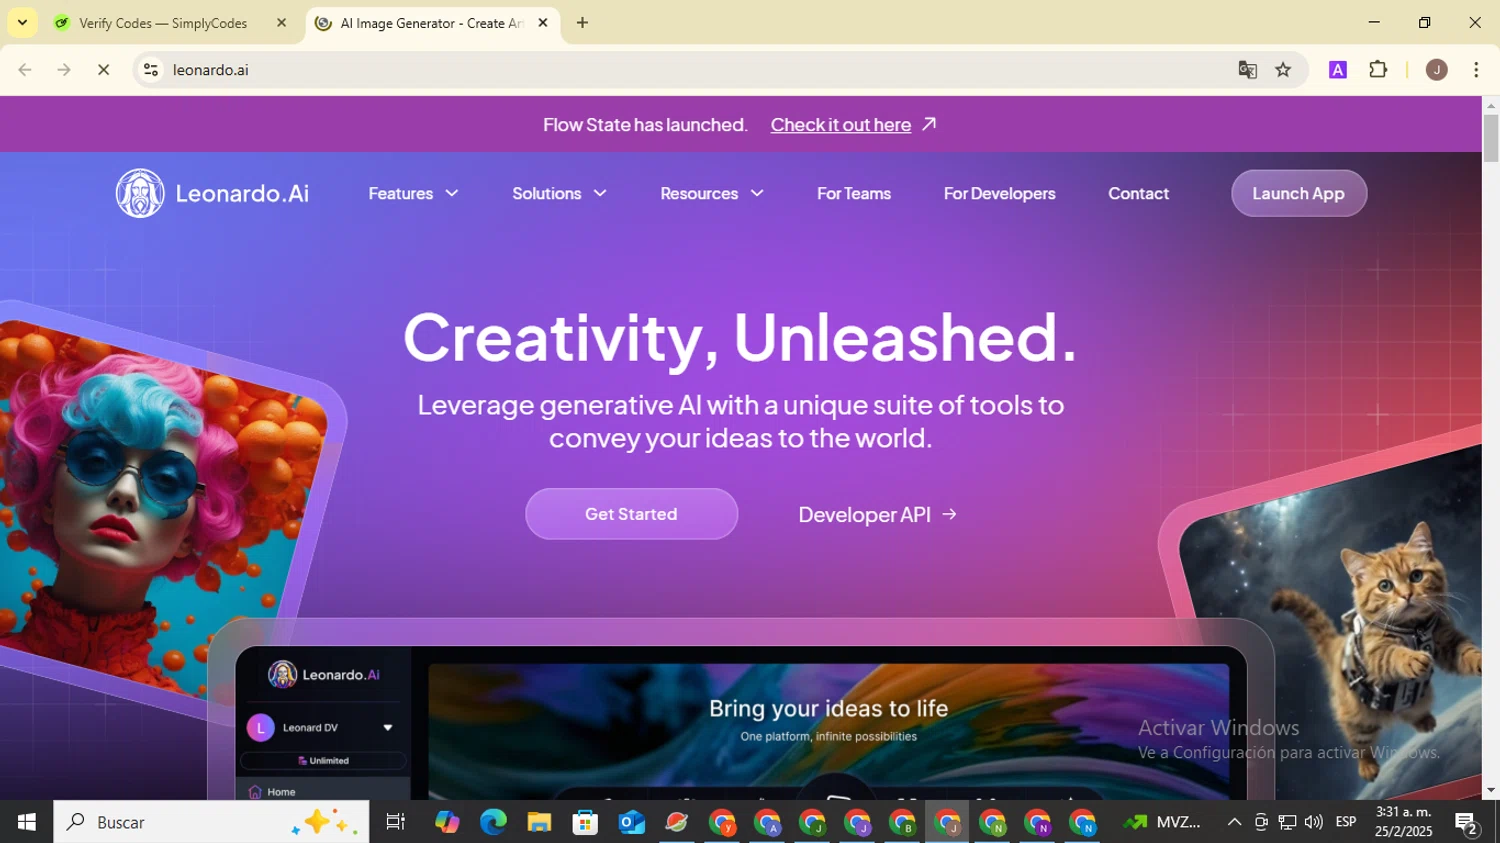Expand the Solutions menu
Image resolution: width=1500 pixels, height=843 pixels.
pyautogui.click(x=559, y=194)
